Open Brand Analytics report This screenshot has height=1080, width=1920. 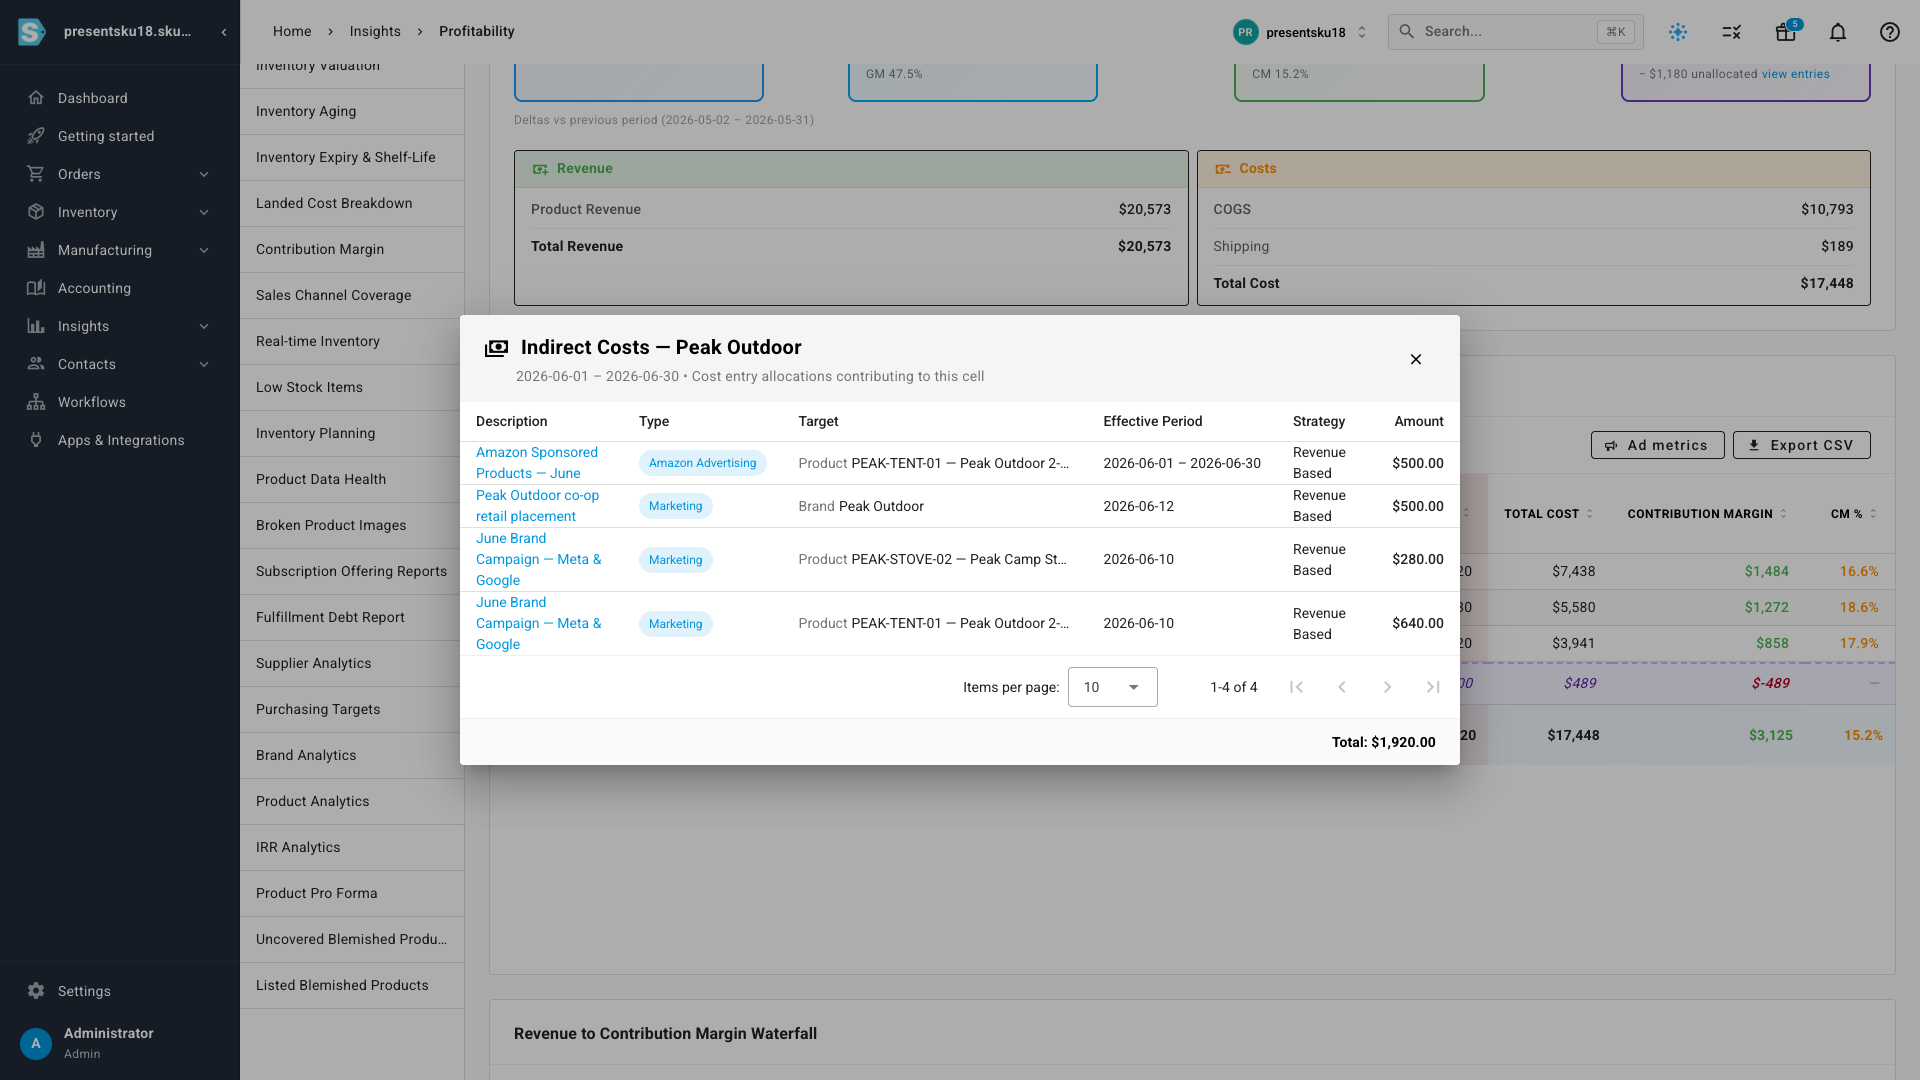[352, 755]
